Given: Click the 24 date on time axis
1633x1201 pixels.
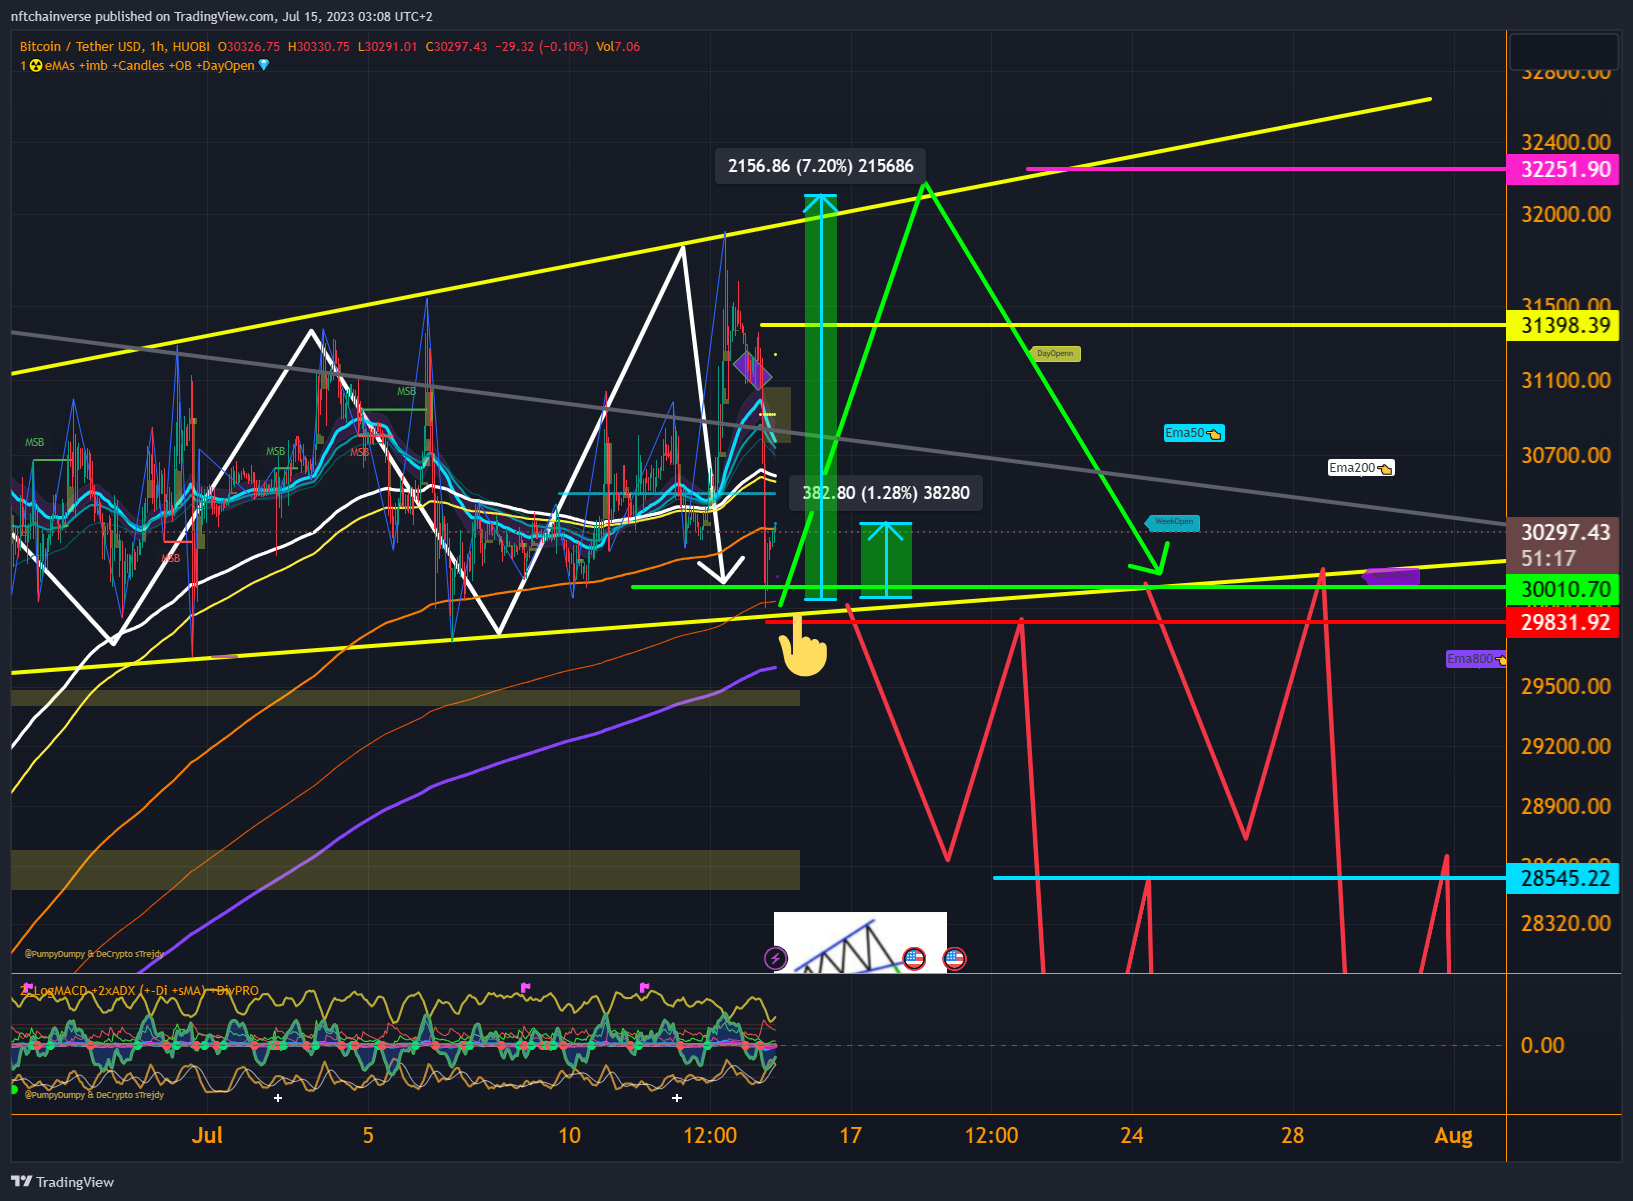Looking at the screenshot, I should click(x=1132, y=1135).
